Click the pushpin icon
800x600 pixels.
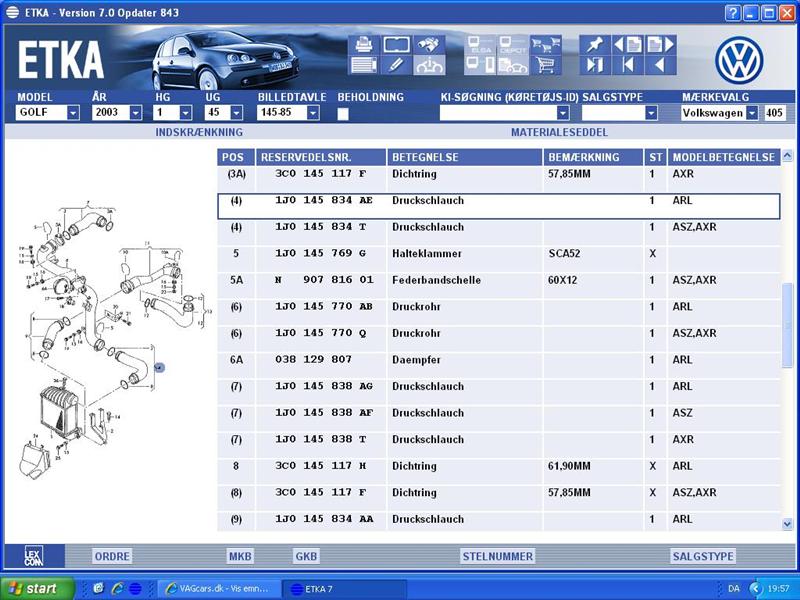click(x=596, y=45)
